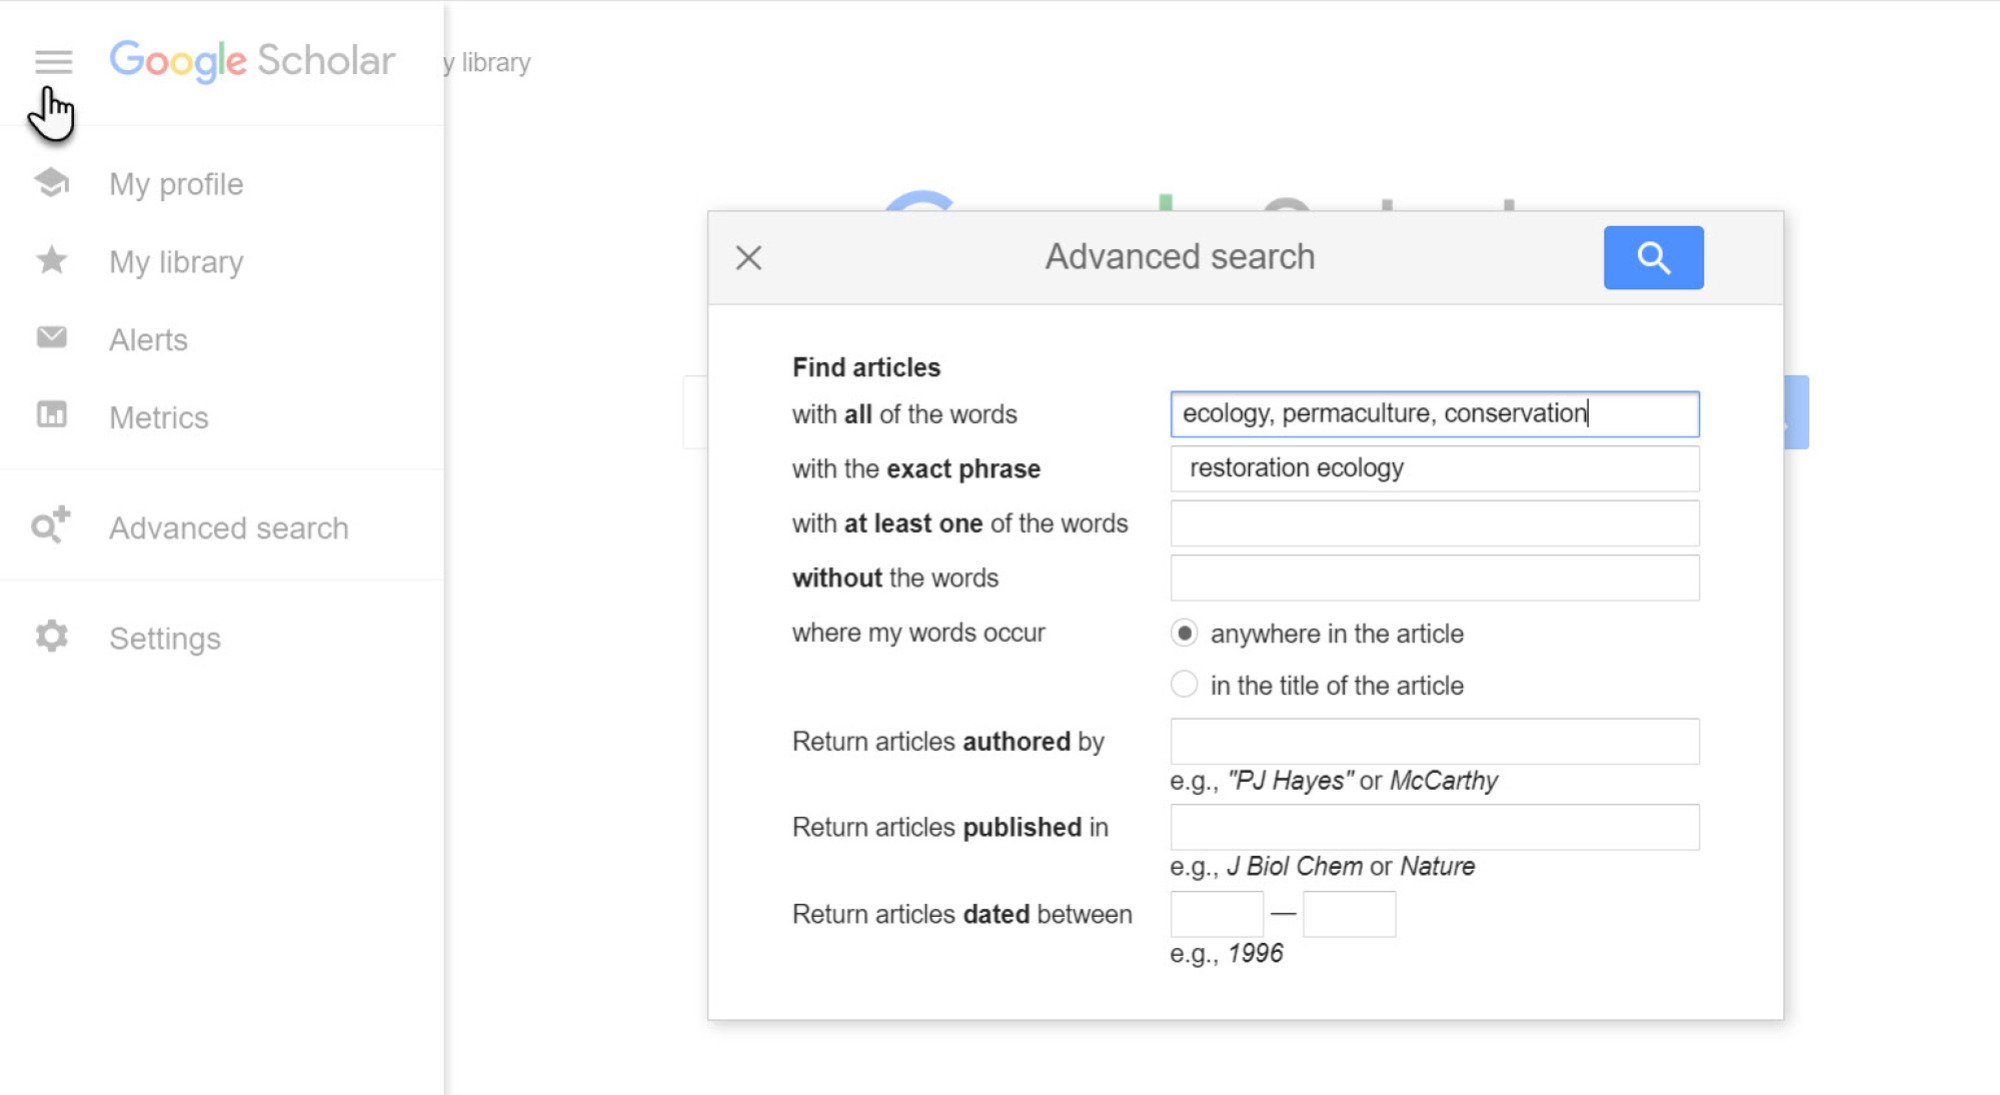Close the Advanced search dialog
The width and height of the screenshot is (2000, 1095).
tap(748, 258)
